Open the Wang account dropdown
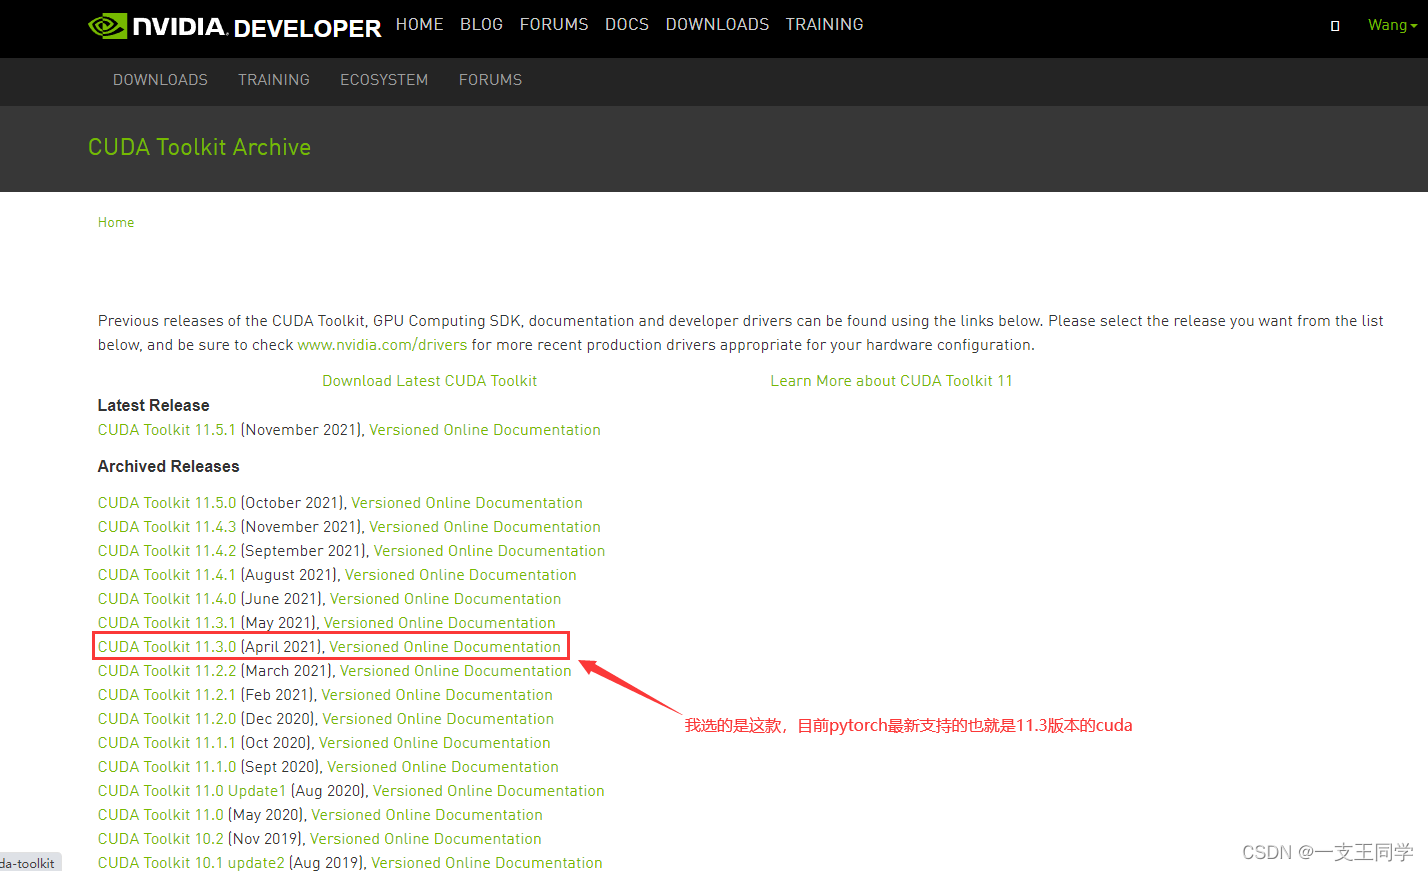Viewport: 1428px width, 871px height. pyautogui.click(x=1392, y=25)
